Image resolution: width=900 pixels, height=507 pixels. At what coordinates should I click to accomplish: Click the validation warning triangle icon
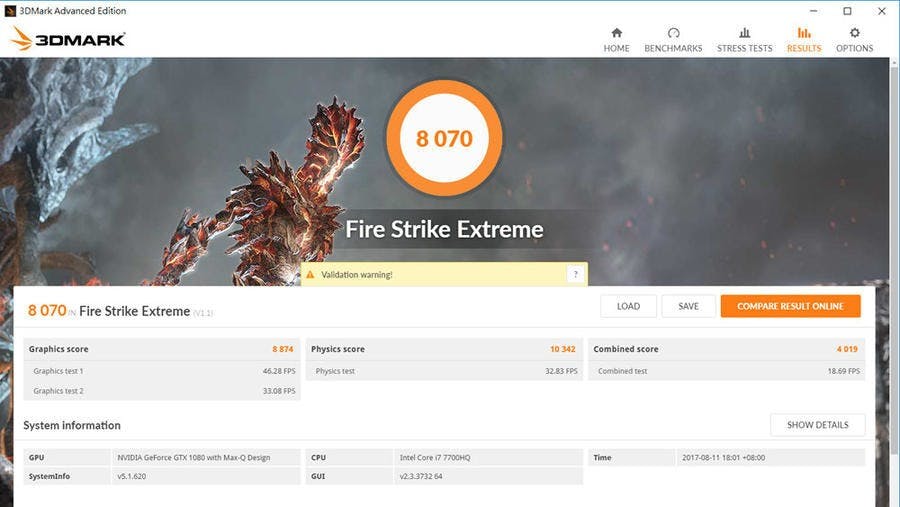point(310,274)
